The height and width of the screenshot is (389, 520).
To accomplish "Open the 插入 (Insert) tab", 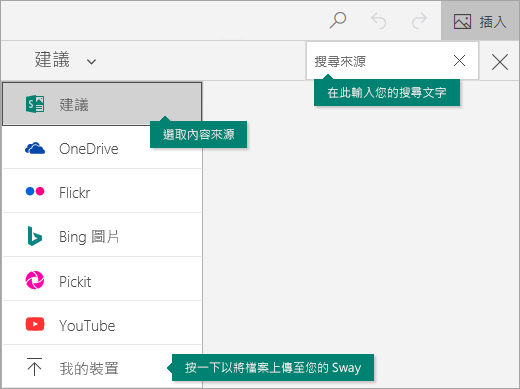I will [x=480, y=21].
